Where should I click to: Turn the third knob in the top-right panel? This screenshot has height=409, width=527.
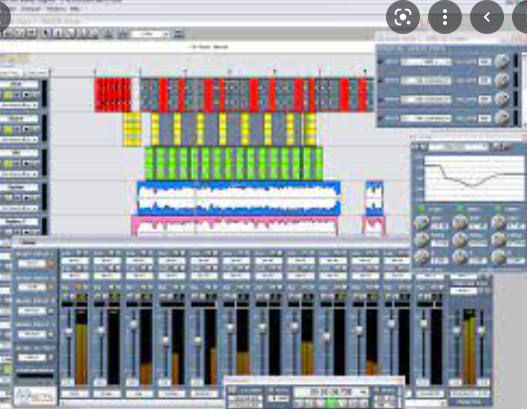pos(502,99)
